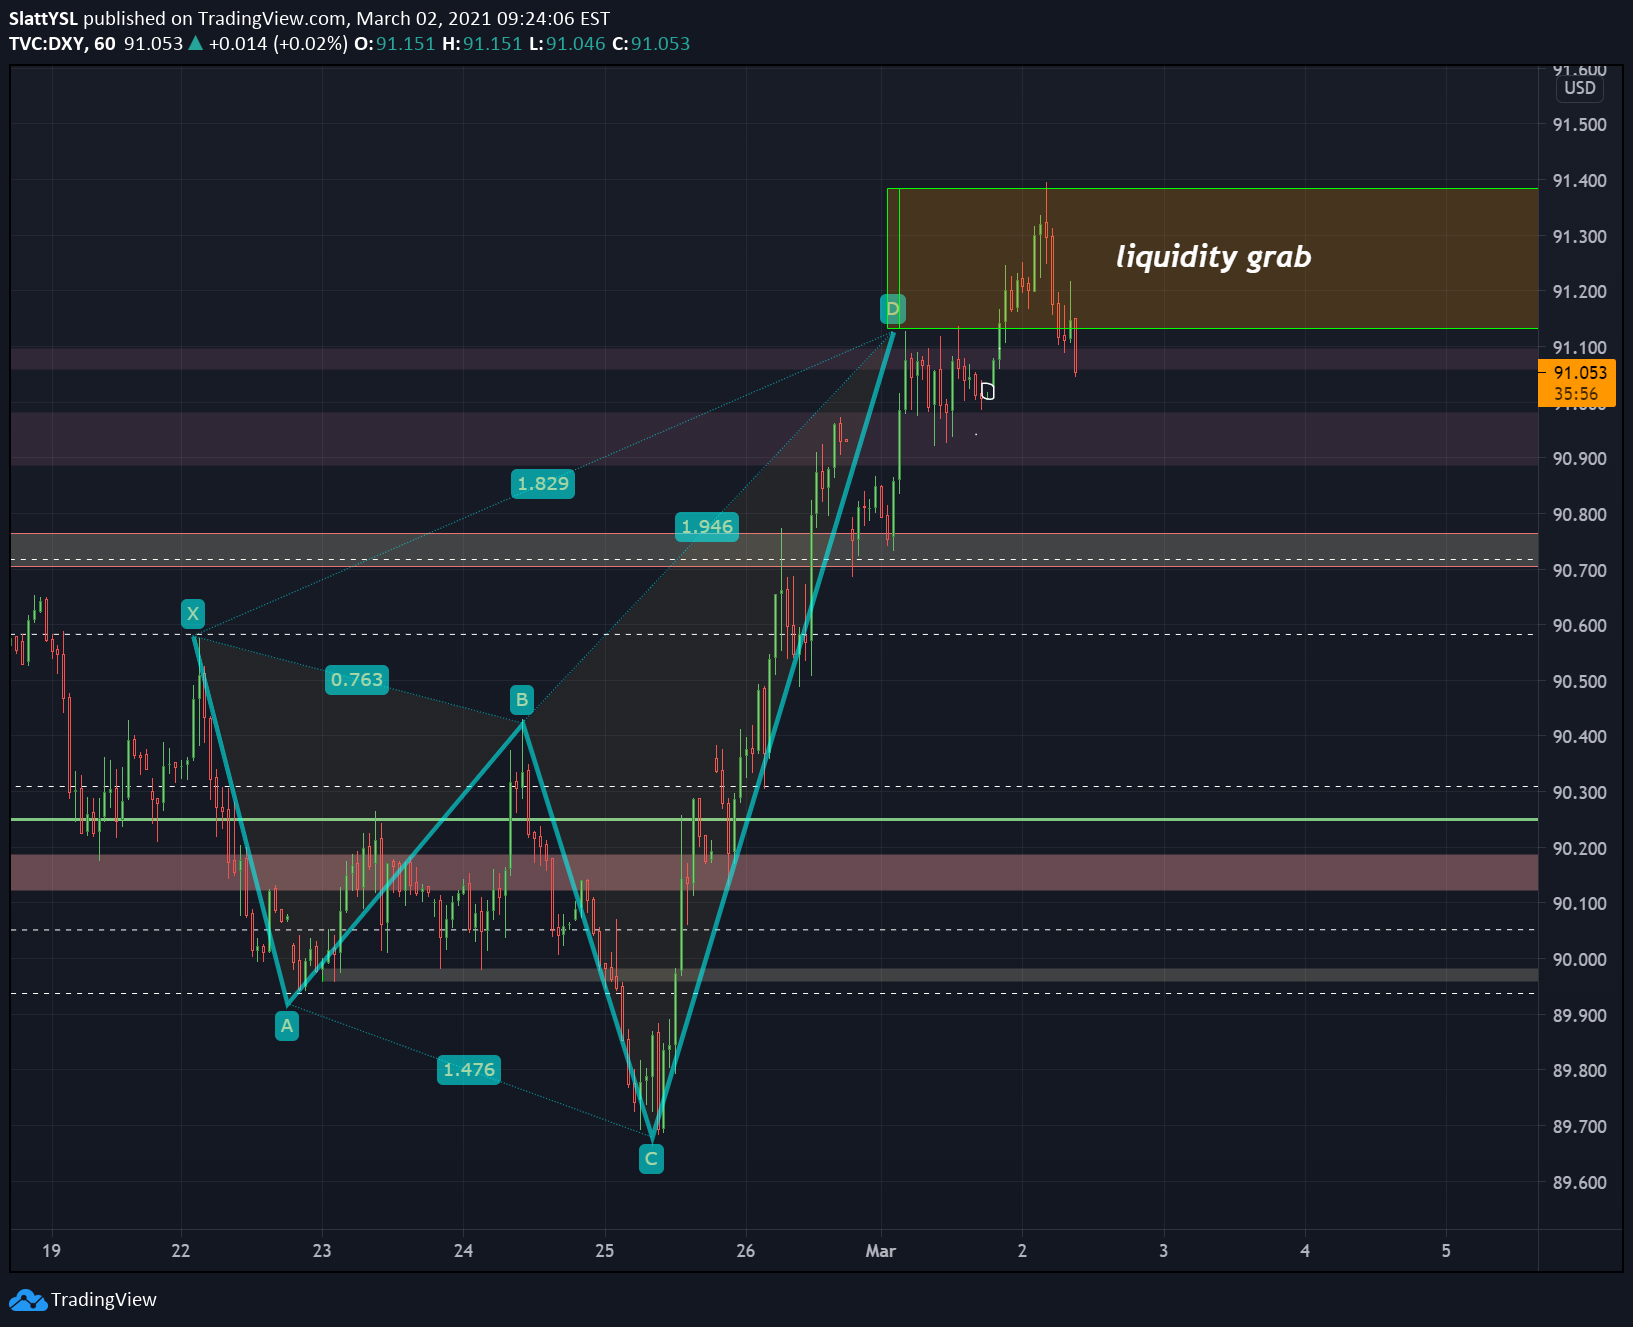Click the orange 91.053 current price label

pyautogui.click(x=1580, y=373)
